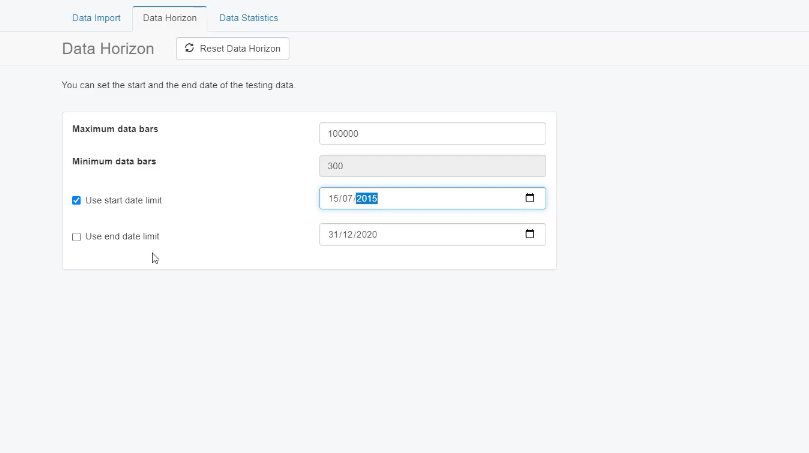Click the refresh icon in Reset Data Horizon
Image resolution: width=809 pixels, height=453 pixels.
point(190,48)
